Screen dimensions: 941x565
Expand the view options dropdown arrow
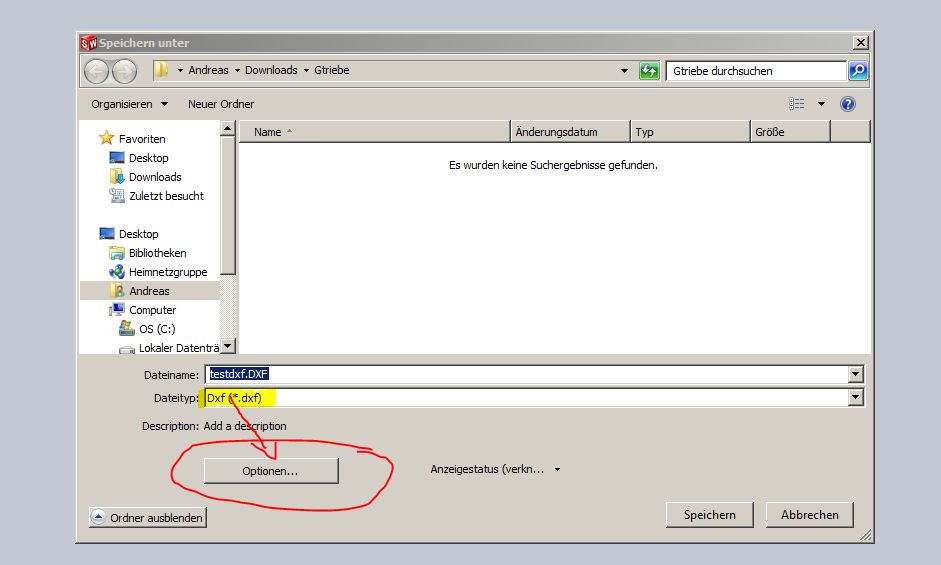pos(821,104)
